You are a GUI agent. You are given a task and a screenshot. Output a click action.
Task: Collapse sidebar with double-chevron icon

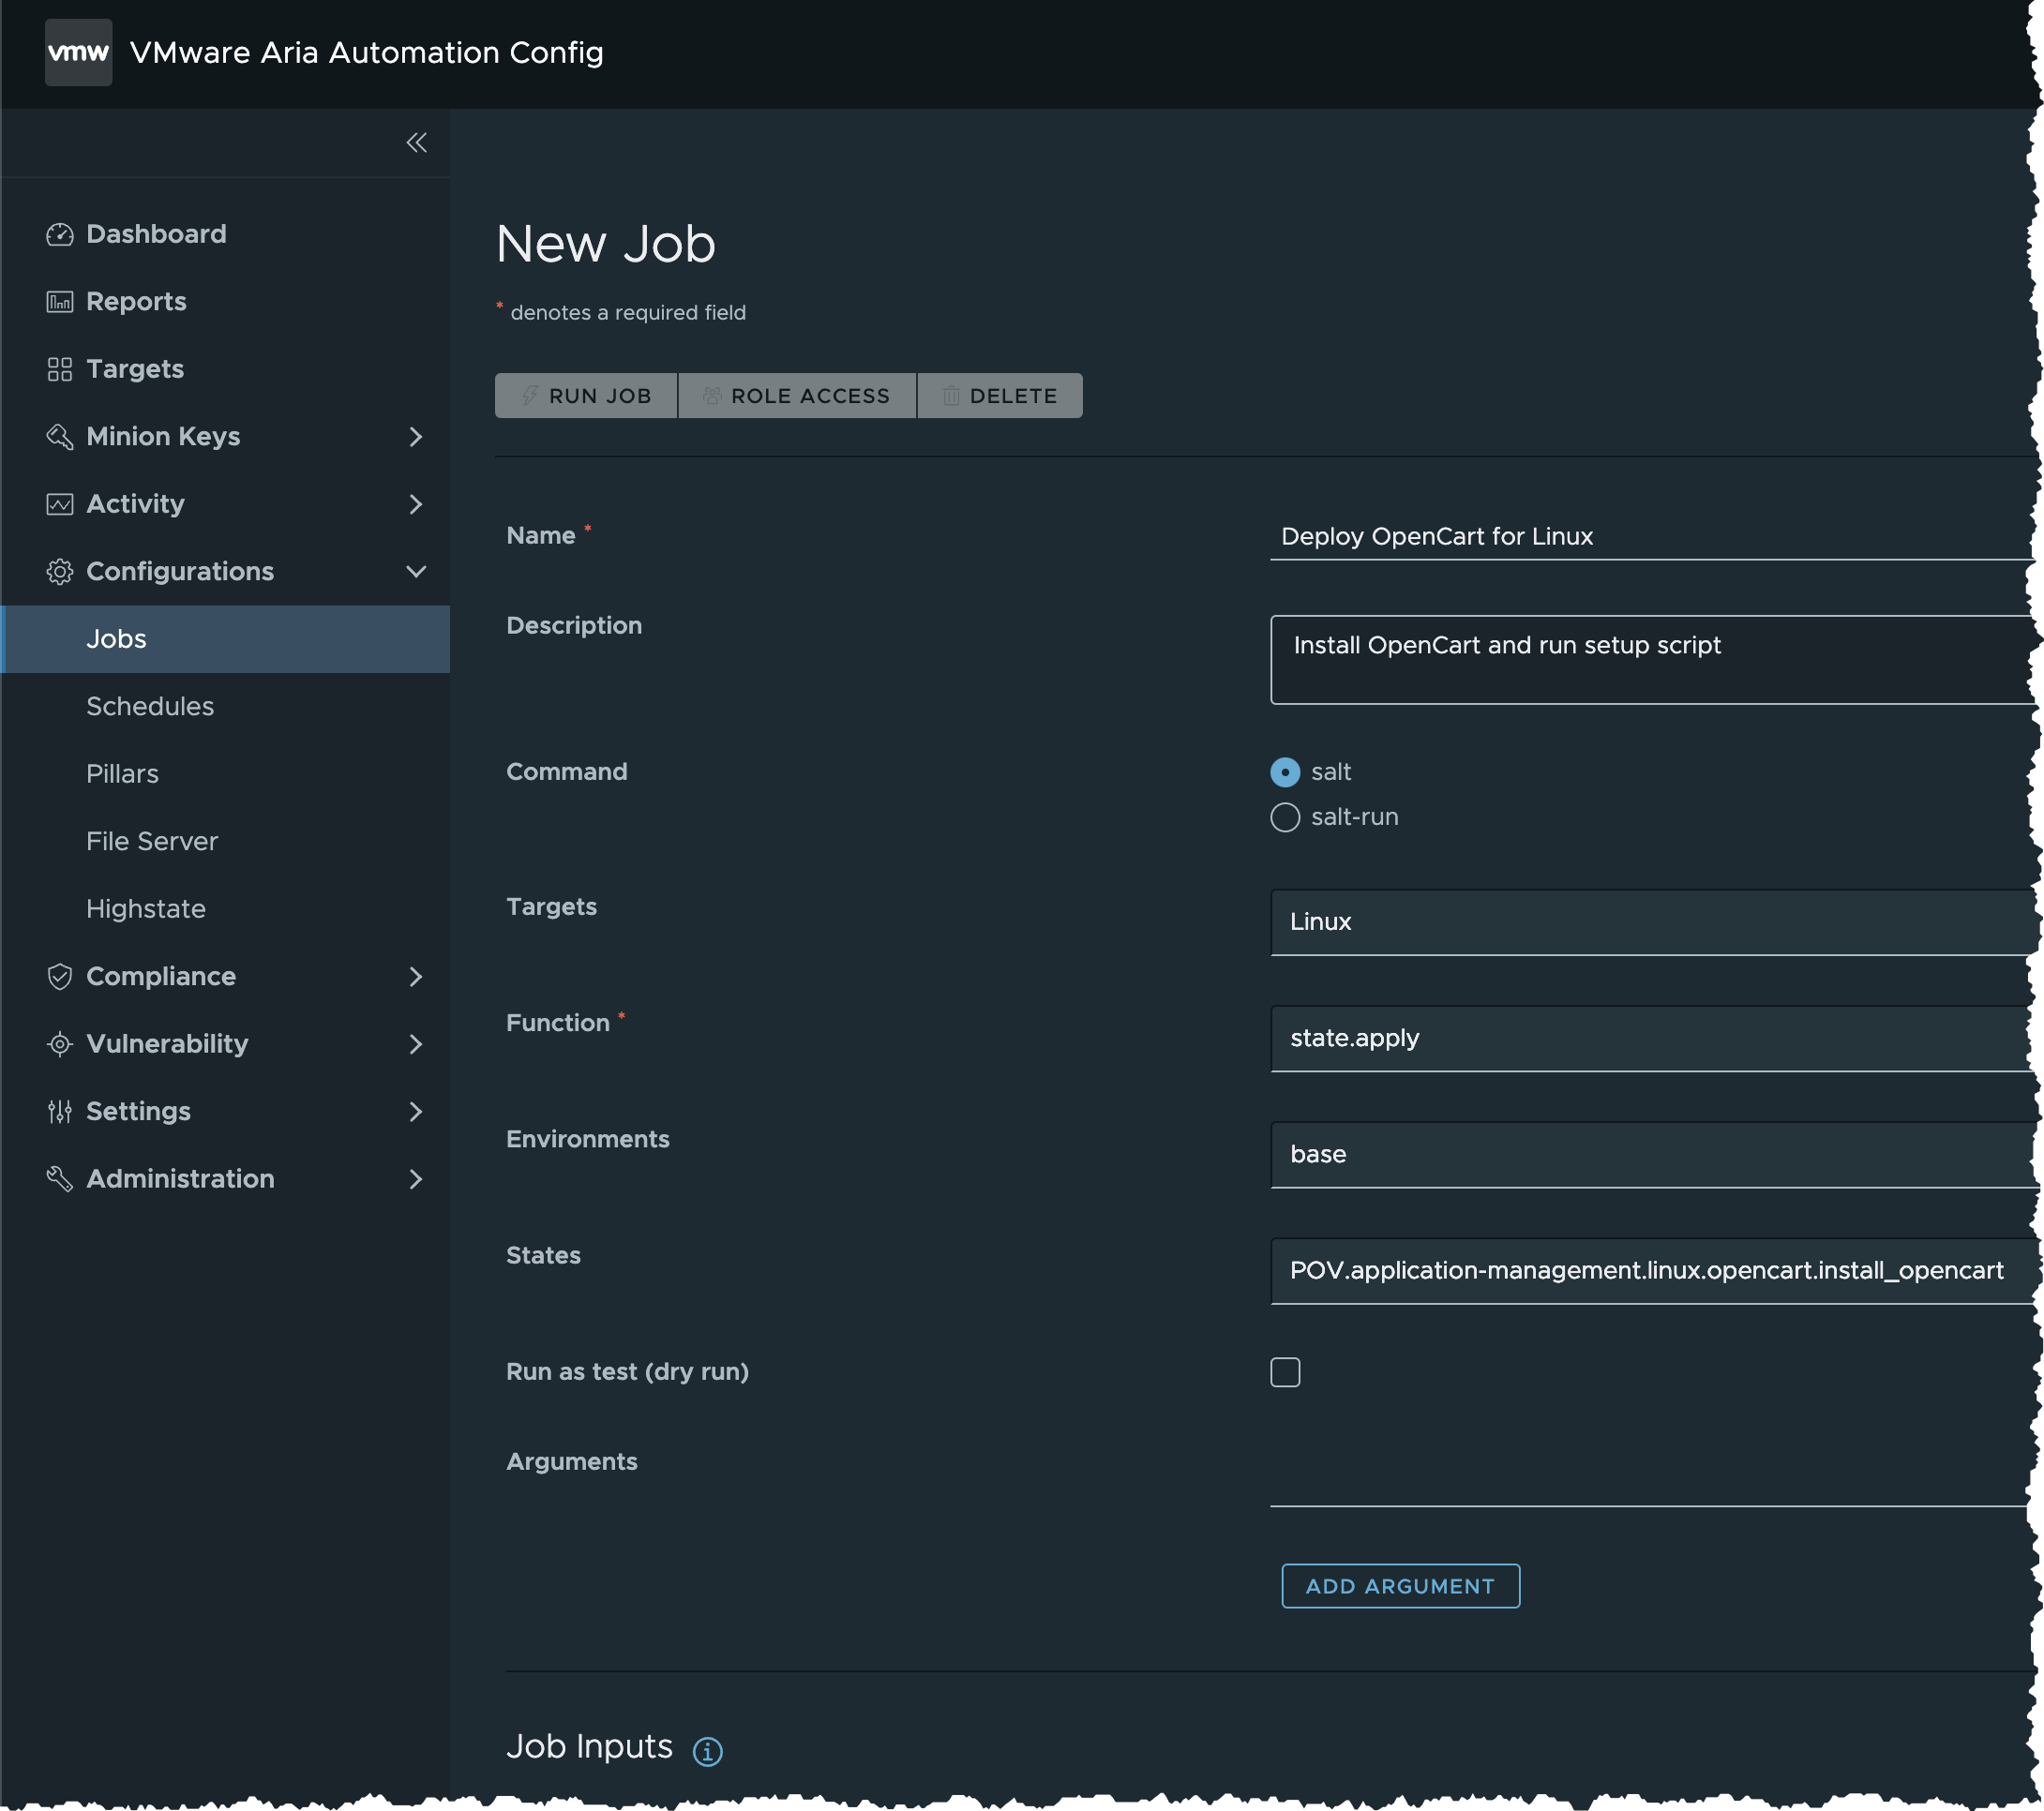pyautogui.click(x=416, y=143)
